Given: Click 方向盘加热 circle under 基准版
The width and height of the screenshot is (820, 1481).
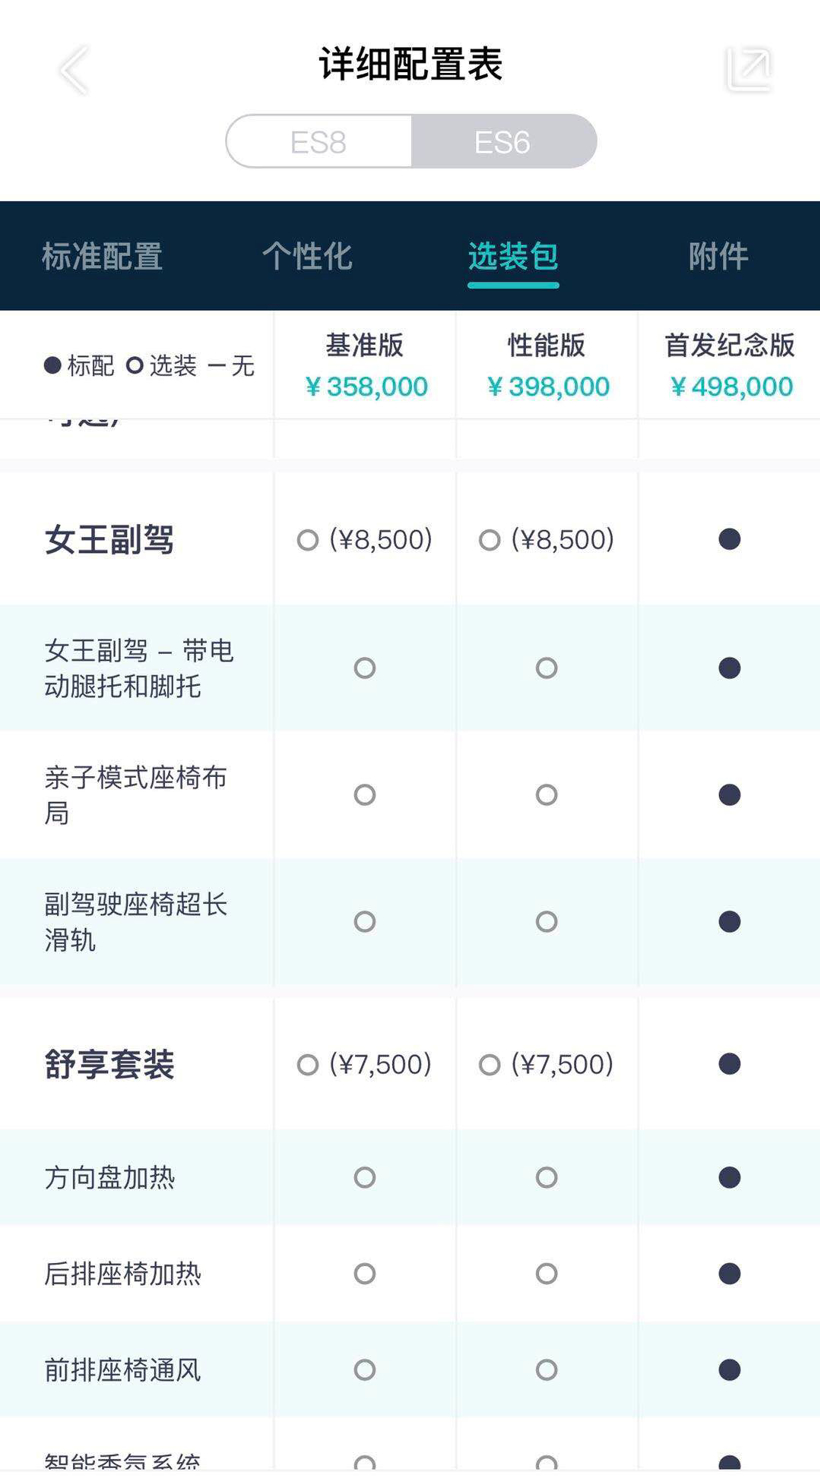Looking at the screenshot, I should click(365, 1178).
